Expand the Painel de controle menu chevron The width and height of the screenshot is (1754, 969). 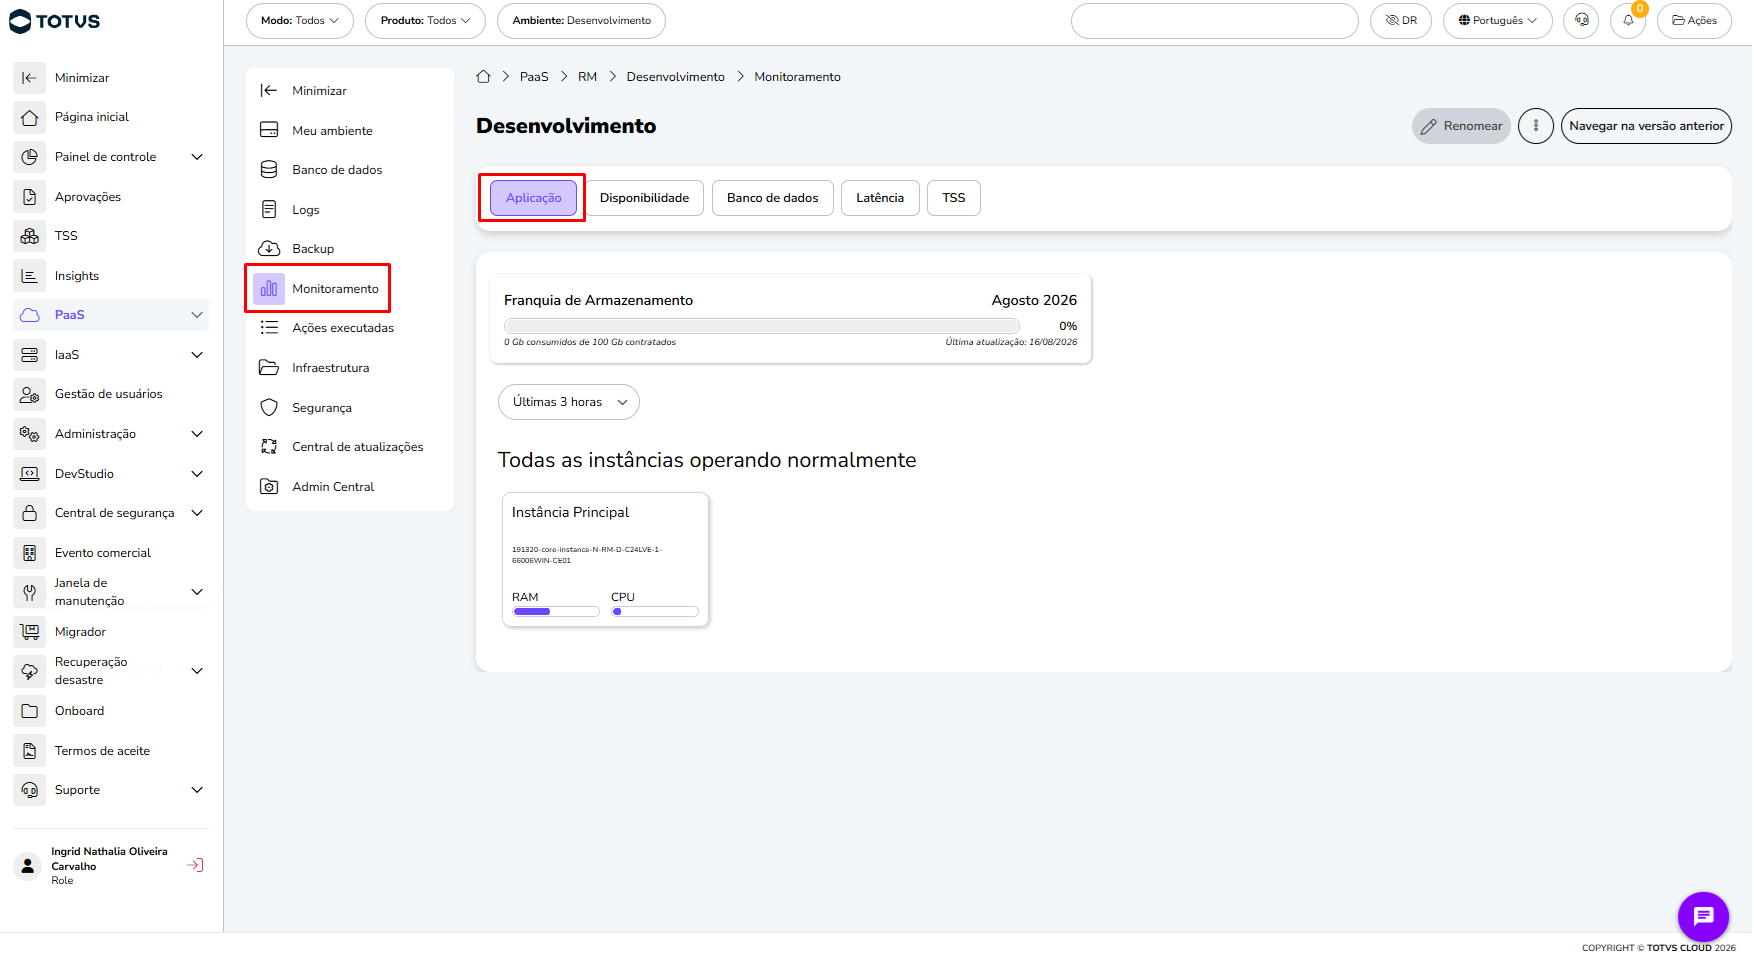tap(197, 157)
